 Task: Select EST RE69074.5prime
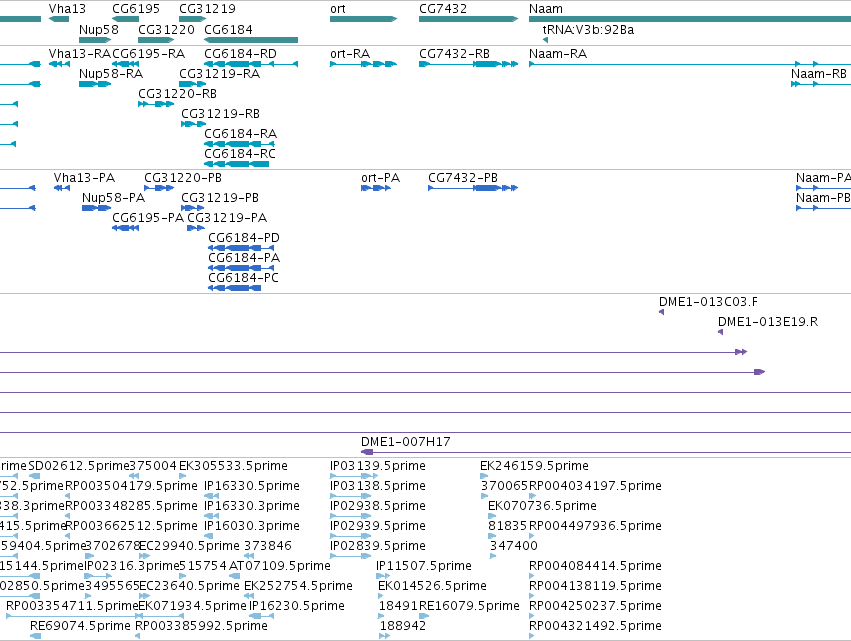pyautogui.click(x=35, y=636)
